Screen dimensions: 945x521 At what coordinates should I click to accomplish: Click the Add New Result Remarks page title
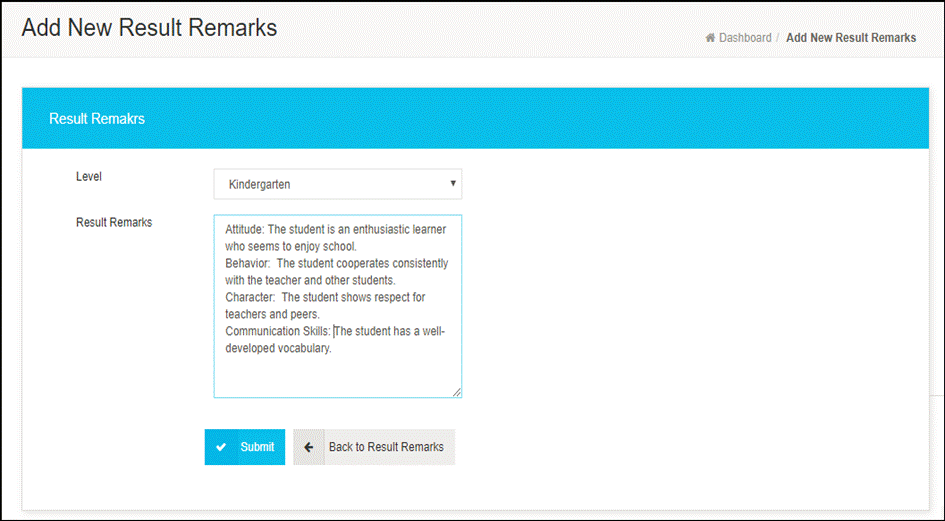149,28
